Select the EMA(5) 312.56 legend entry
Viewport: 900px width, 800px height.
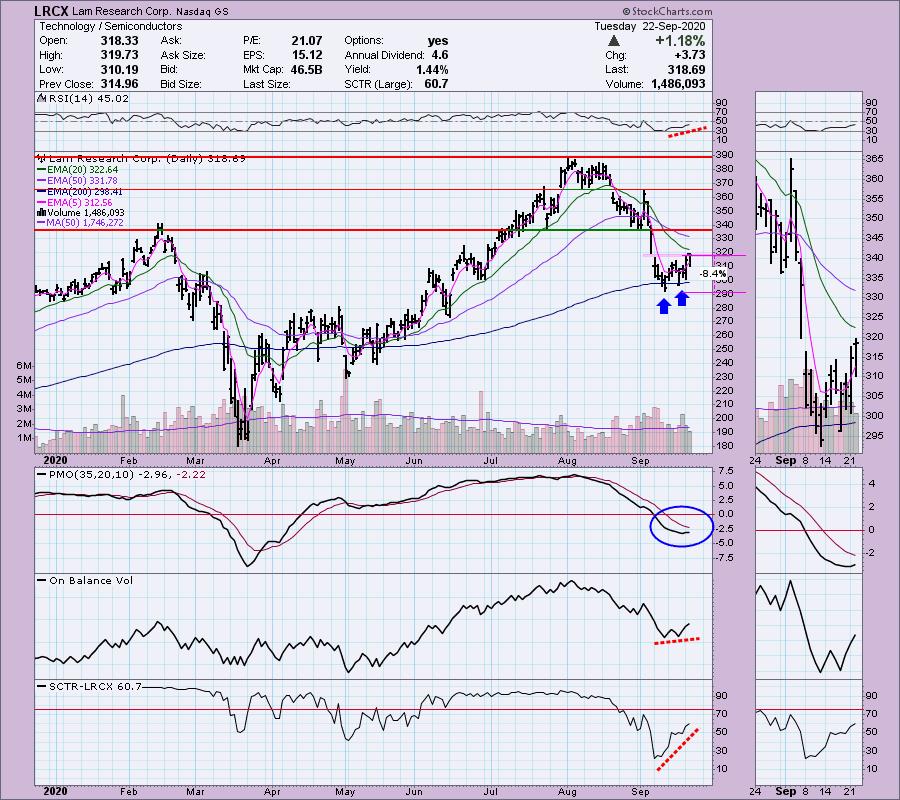coord(75,202)
